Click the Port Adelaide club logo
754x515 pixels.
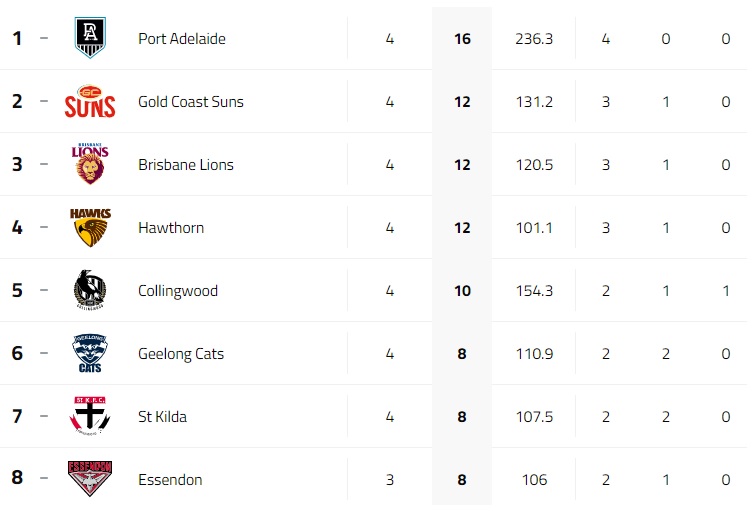coord(90,39)
